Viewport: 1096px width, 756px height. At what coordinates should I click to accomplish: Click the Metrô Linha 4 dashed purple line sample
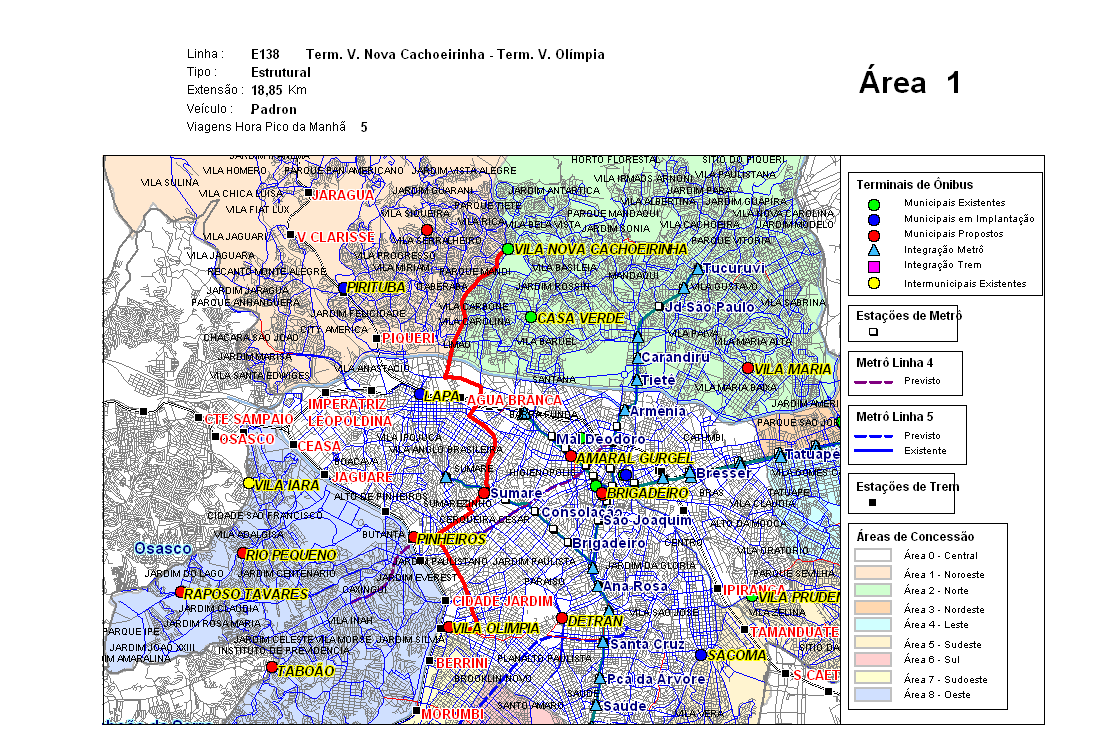coord(874,381)
